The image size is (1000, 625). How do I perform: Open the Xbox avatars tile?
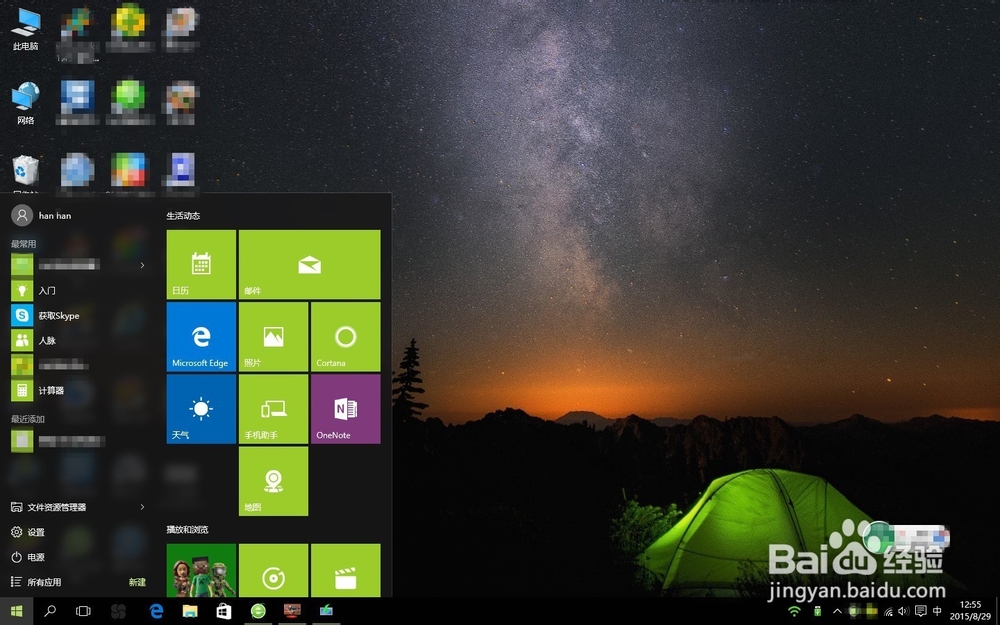(201, 570)
